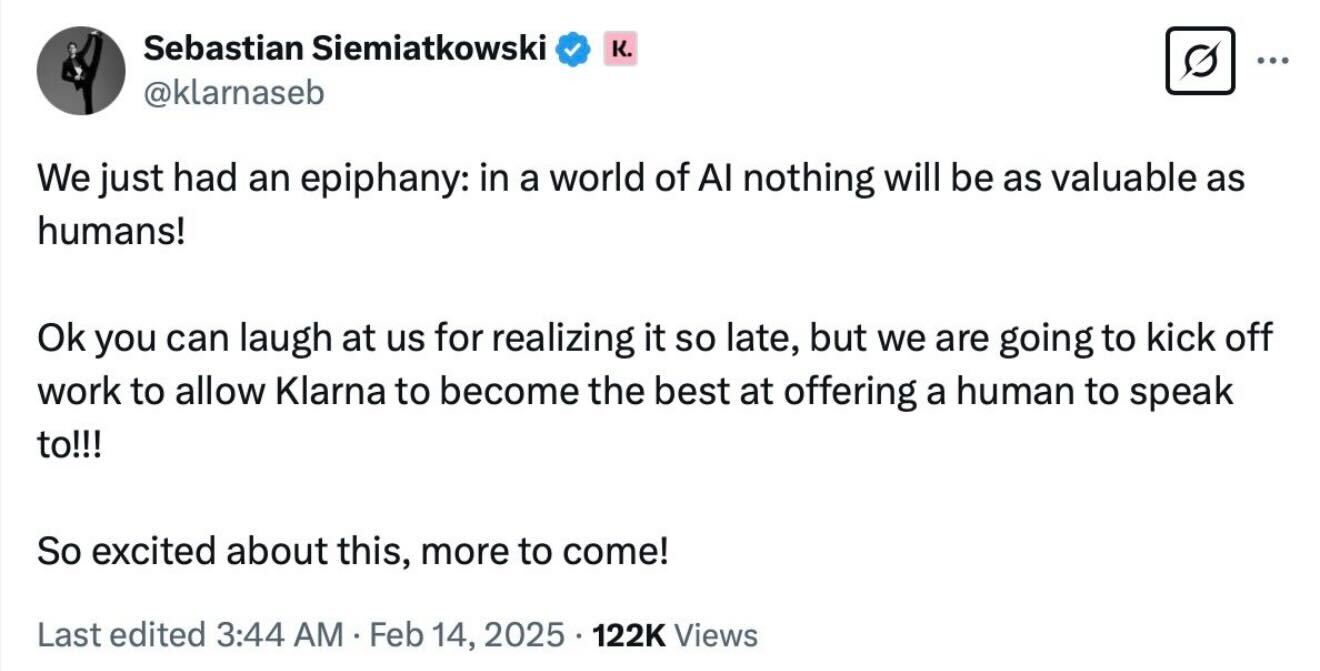Viewport: 1320px width, 671px height.
Task: Click the word Views after 122K
Action: [716, 635]
